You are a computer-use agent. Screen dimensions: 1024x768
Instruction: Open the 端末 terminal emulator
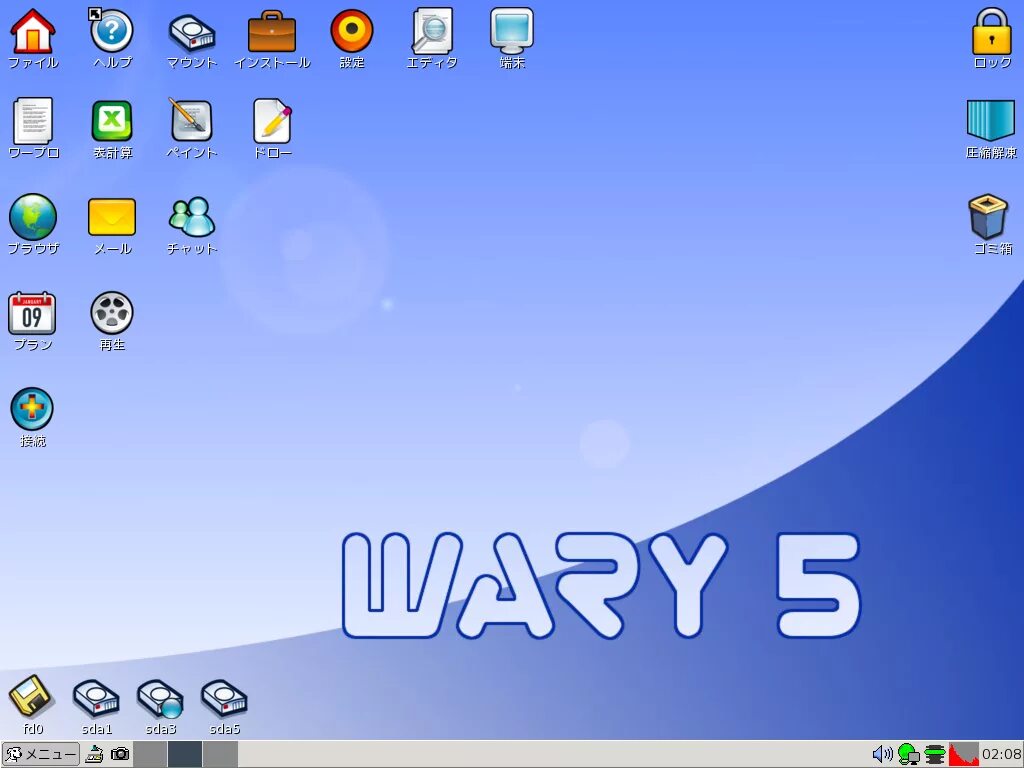tap(512, 30)
